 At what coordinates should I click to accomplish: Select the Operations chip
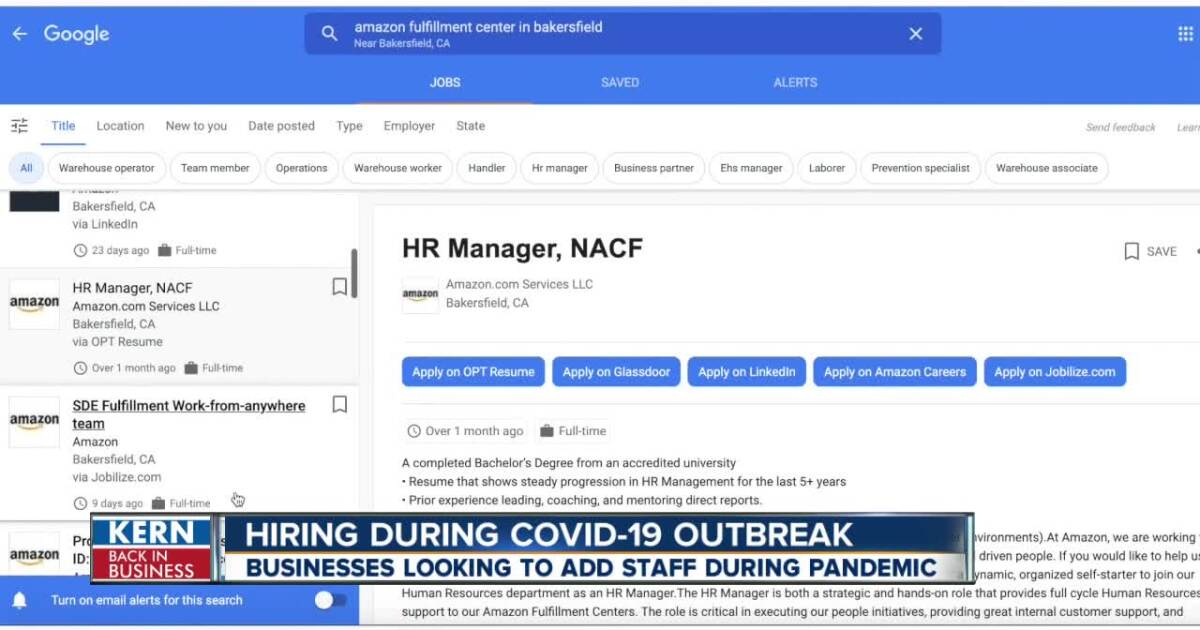301,168
